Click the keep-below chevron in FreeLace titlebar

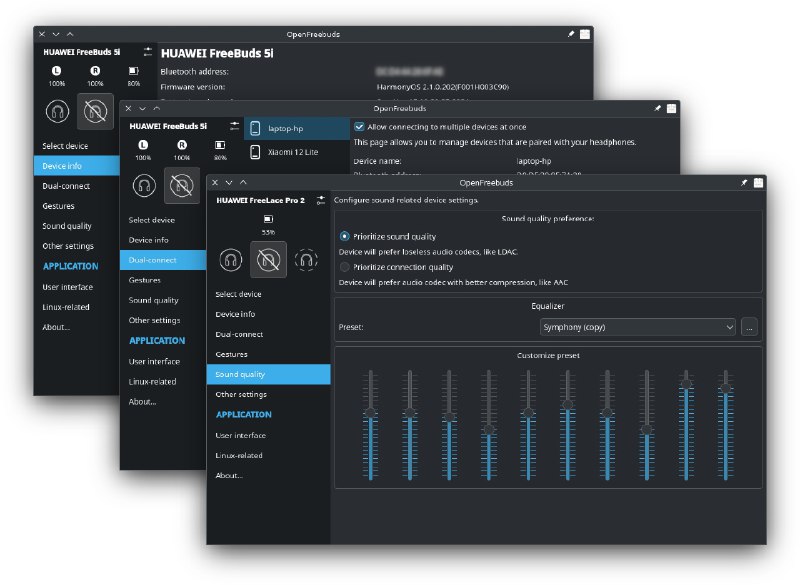pos(229,183)
